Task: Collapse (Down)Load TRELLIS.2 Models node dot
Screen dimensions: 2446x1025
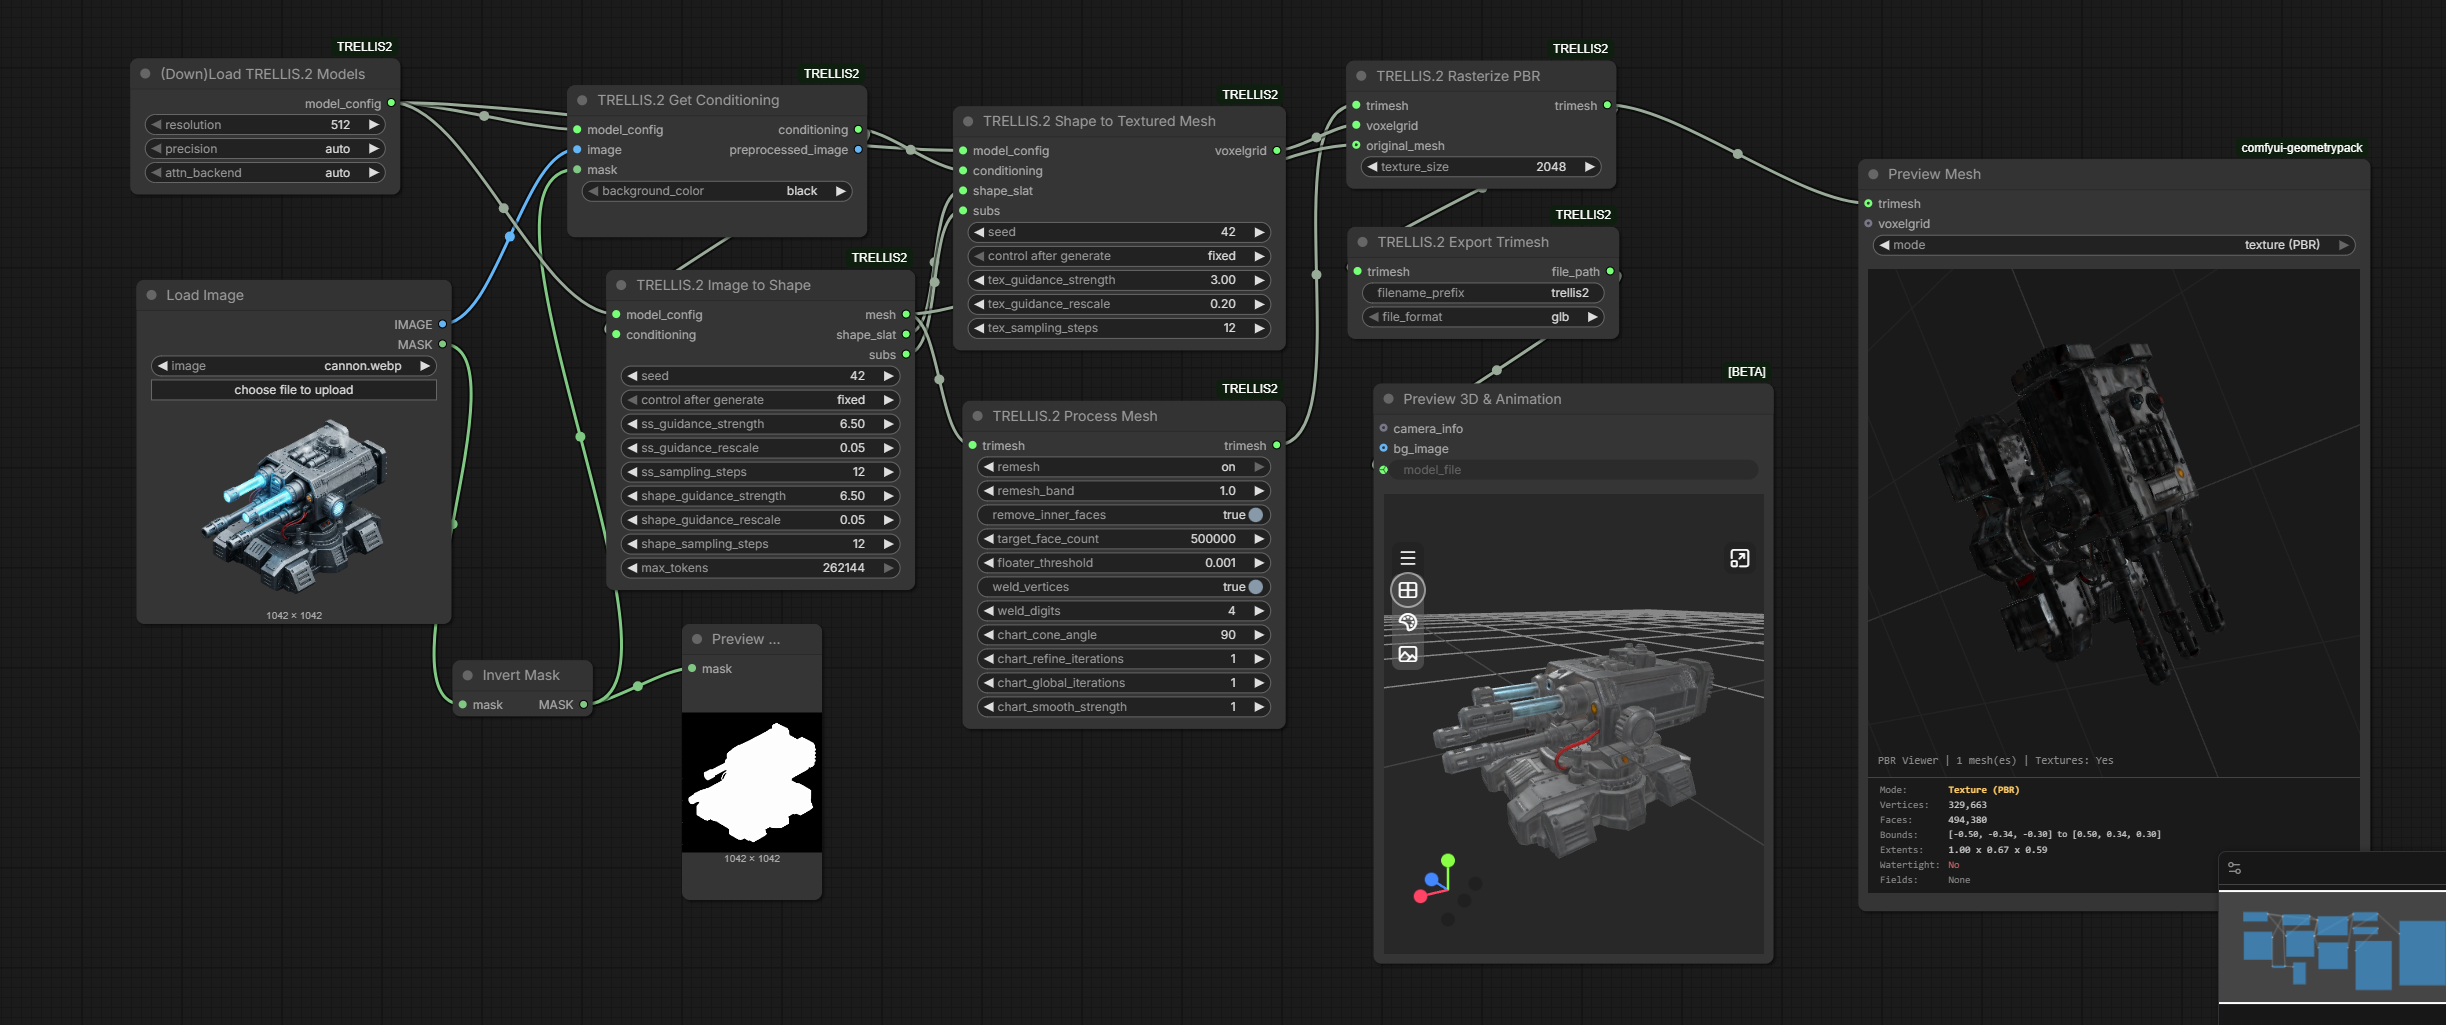Action: pos(146,74)
